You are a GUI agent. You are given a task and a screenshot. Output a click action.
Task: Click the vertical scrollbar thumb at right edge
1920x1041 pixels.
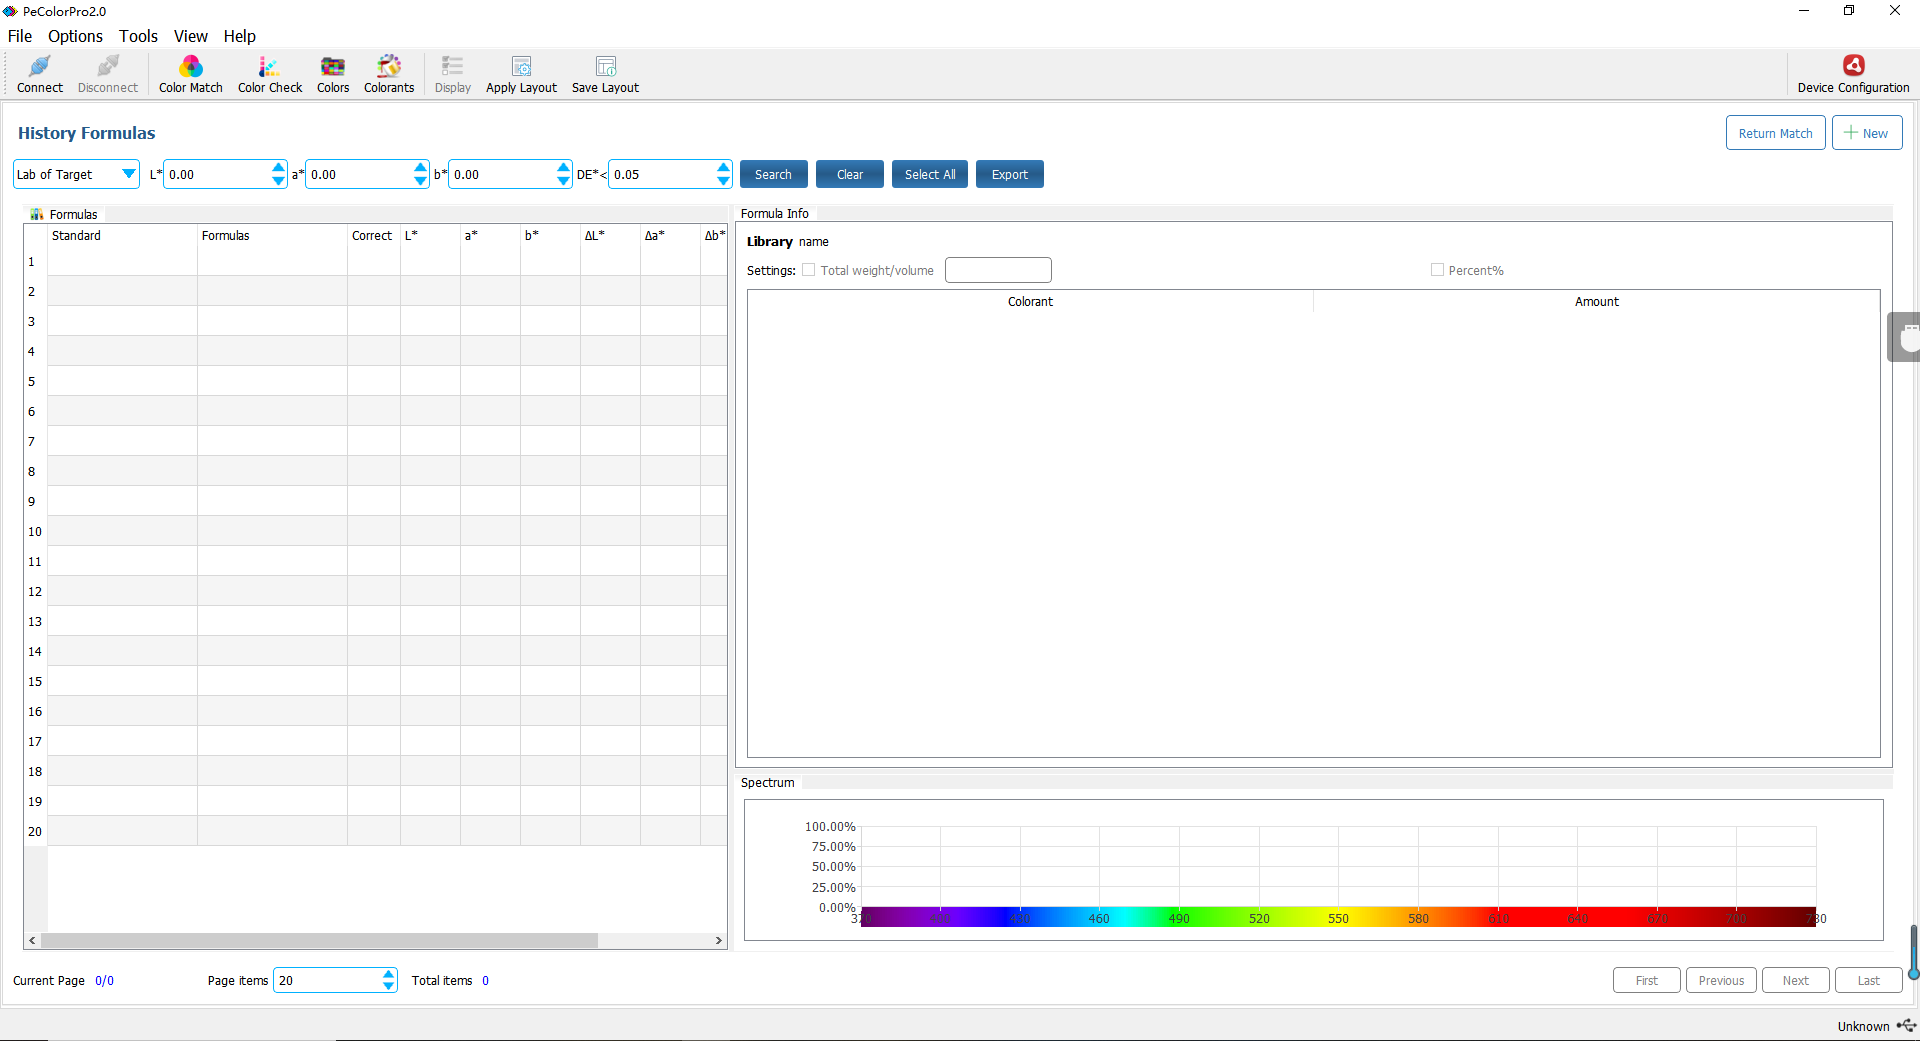pyautogui.click(x=1914, y=952)
